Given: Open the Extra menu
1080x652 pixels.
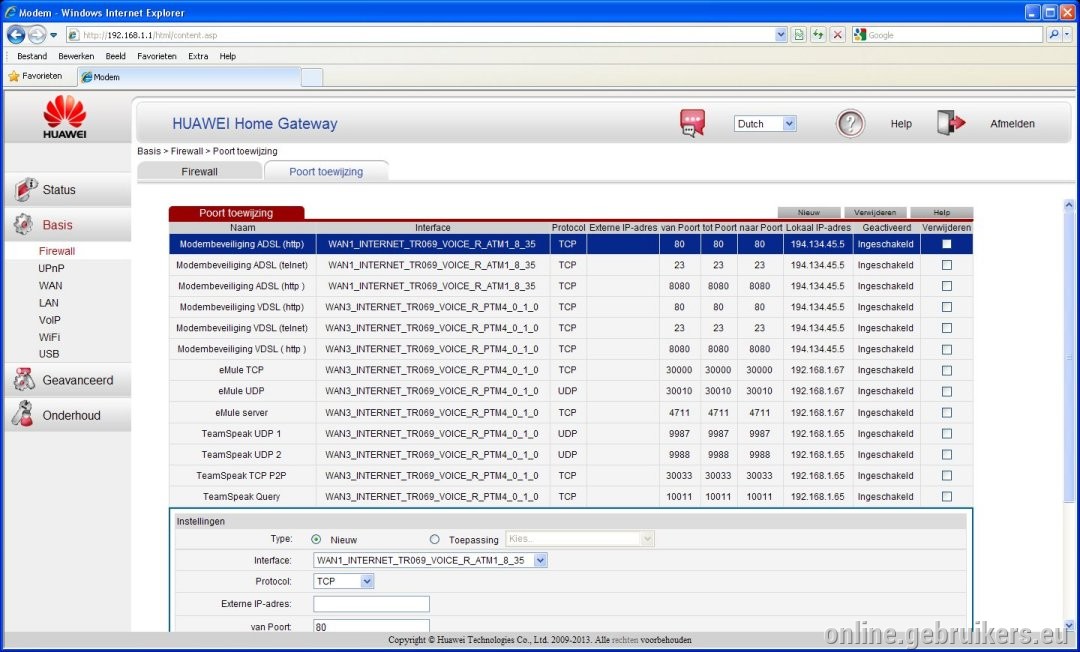Looking at the screenshot, I should [x=198, y=56].
